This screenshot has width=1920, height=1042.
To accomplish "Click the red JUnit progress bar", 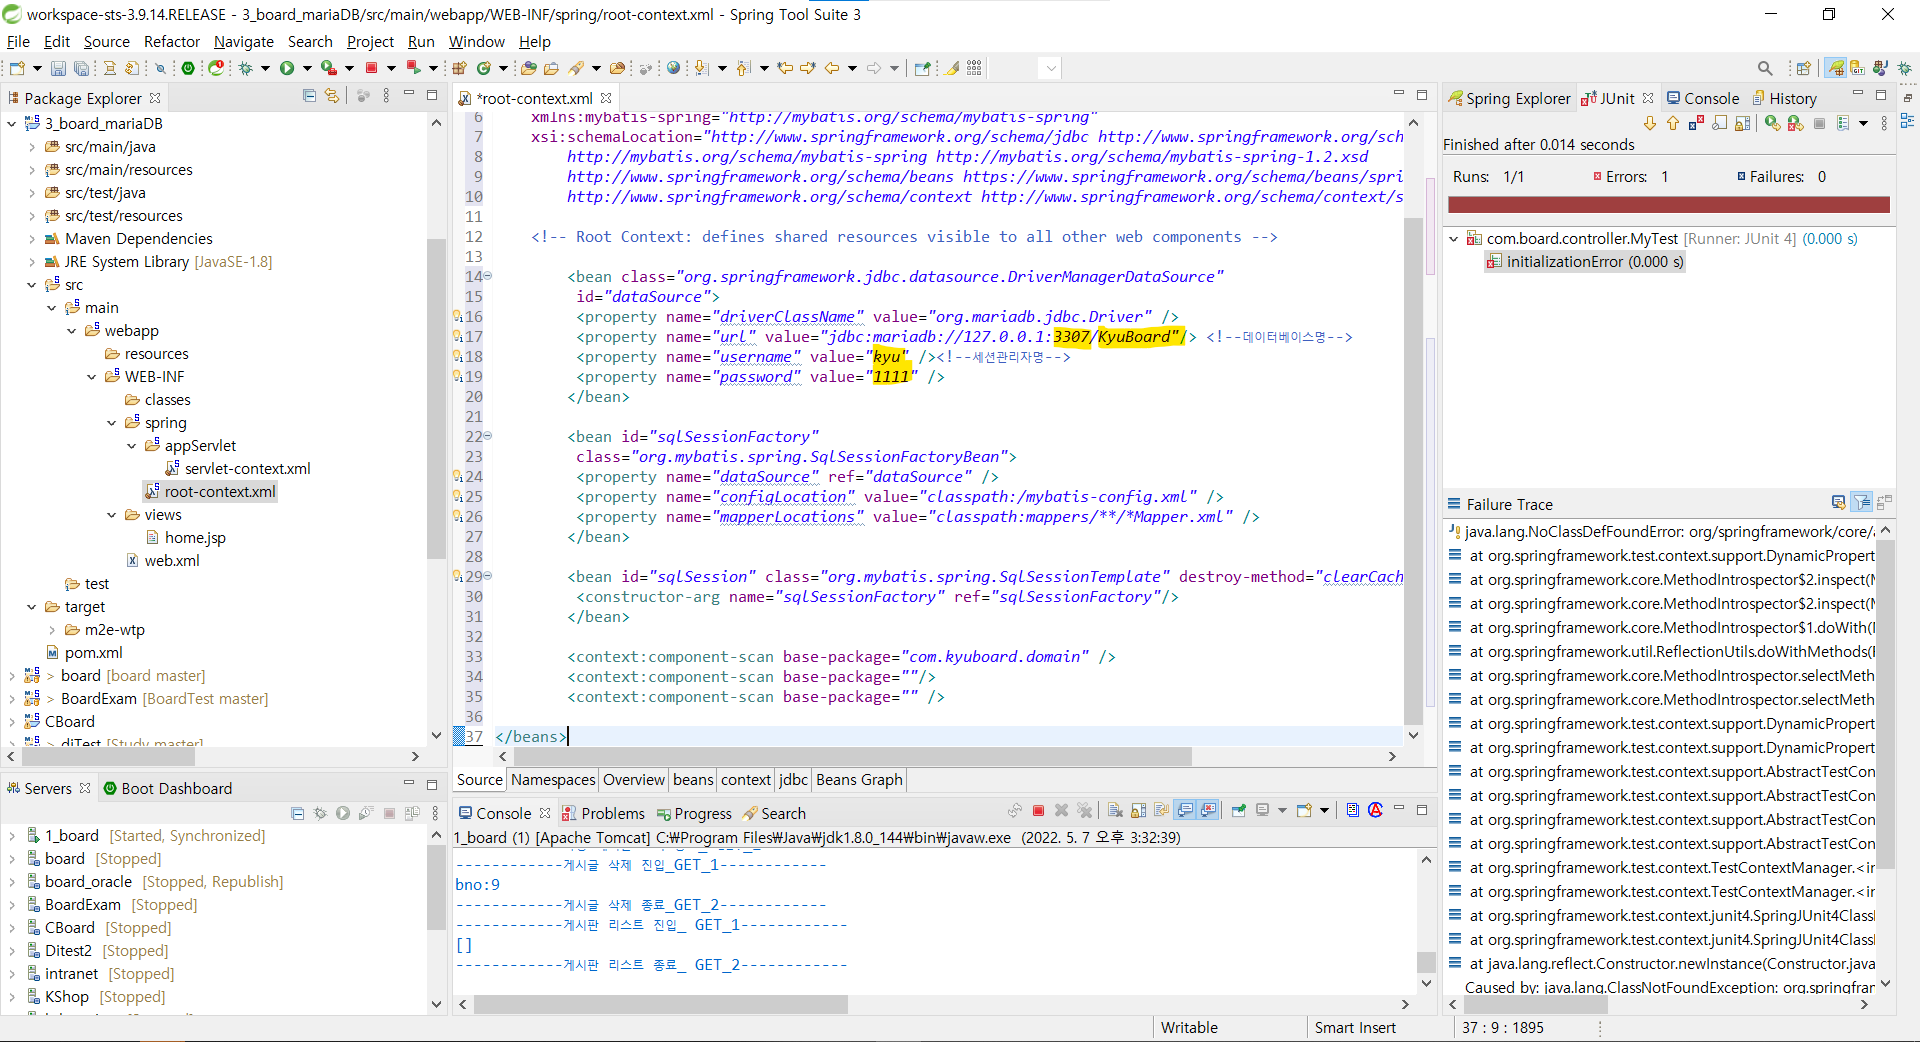I will 1669,204.
